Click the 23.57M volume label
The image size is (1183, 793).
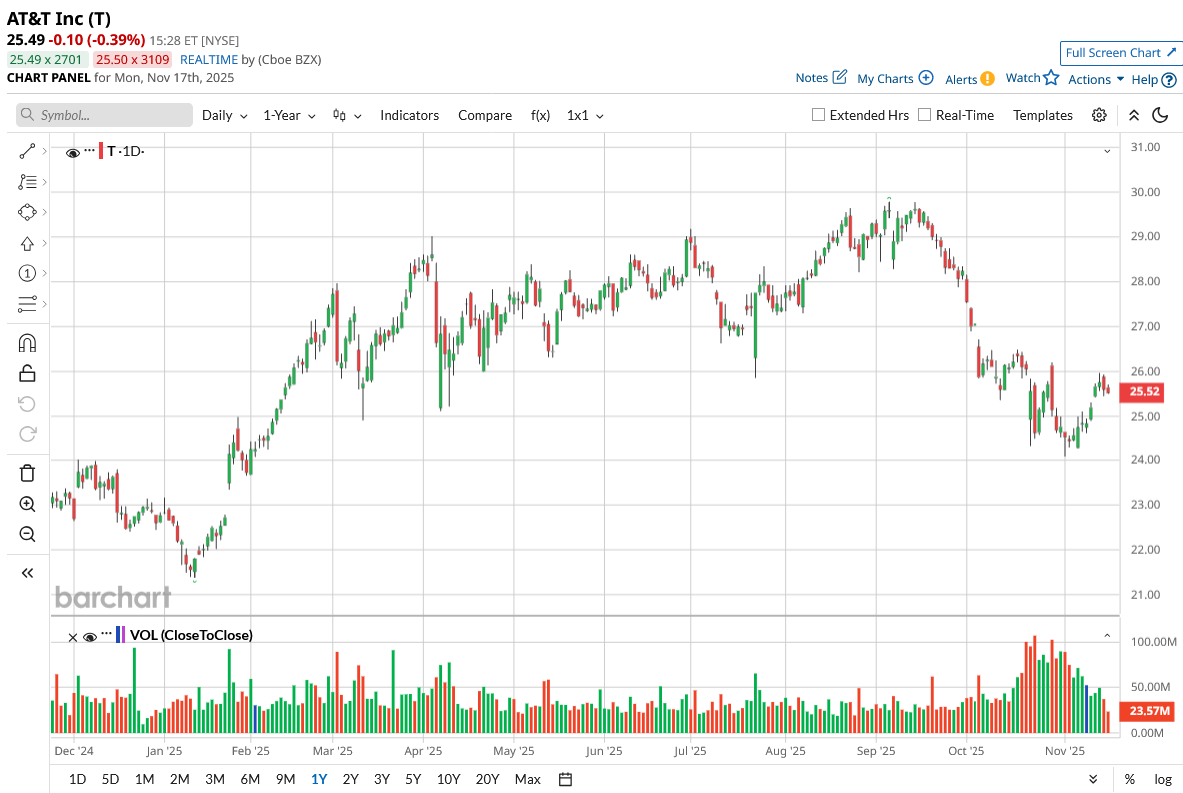click(1148, 711)
